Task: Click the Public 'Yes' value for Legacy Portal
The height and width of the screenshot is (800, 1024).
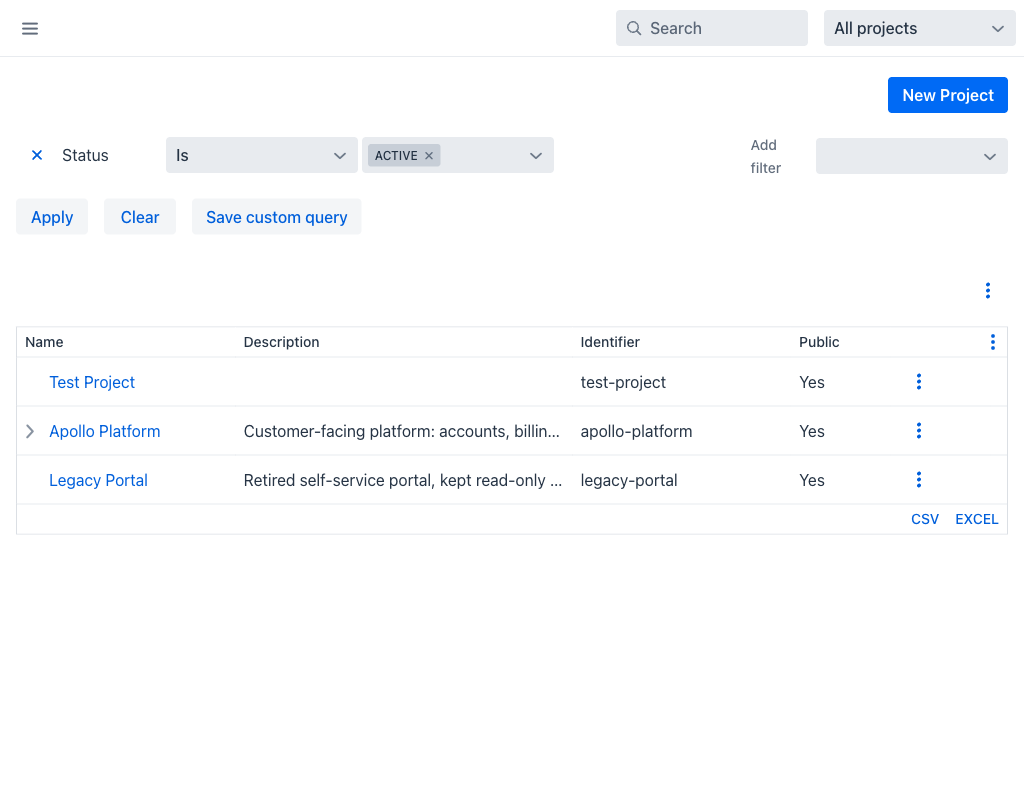Action: click(812, 480)
